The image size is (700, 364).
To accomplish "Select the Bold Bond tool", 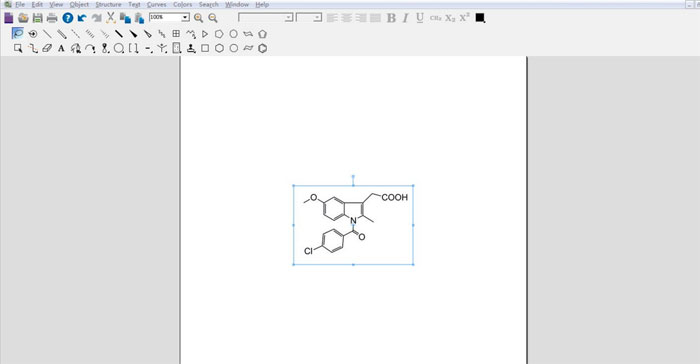I will click(x=119, y=34).
